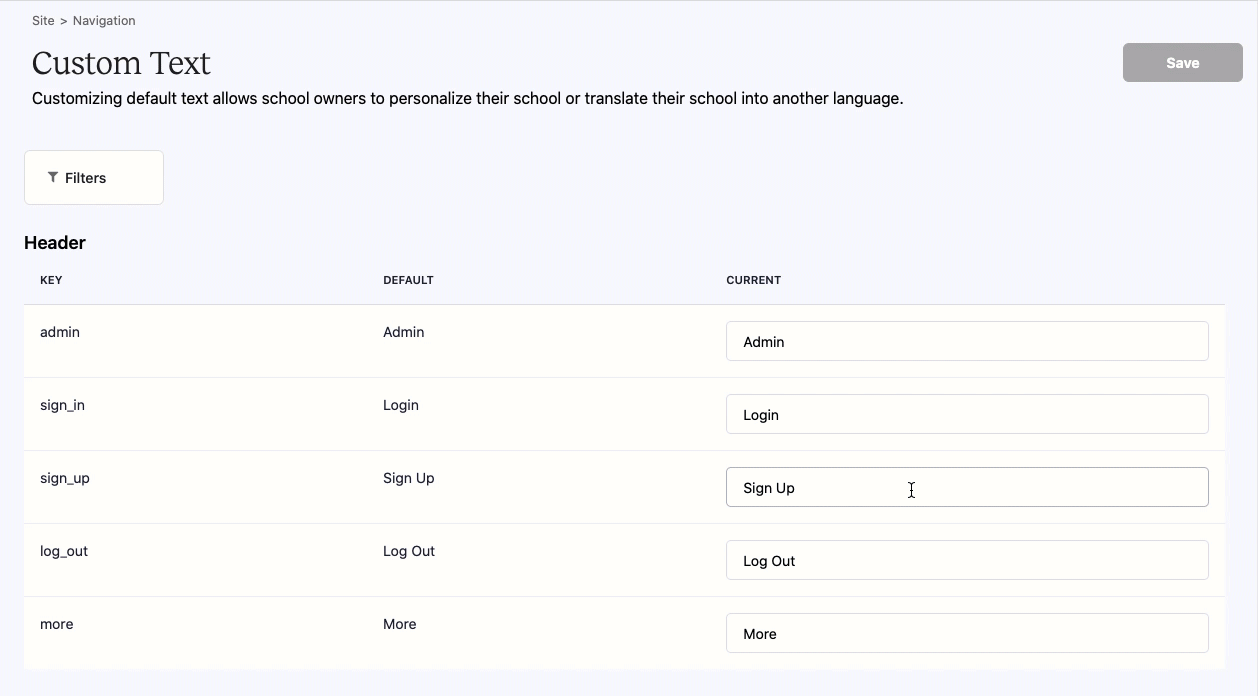Select the 'admin' key cell

[x=60, y=332]
